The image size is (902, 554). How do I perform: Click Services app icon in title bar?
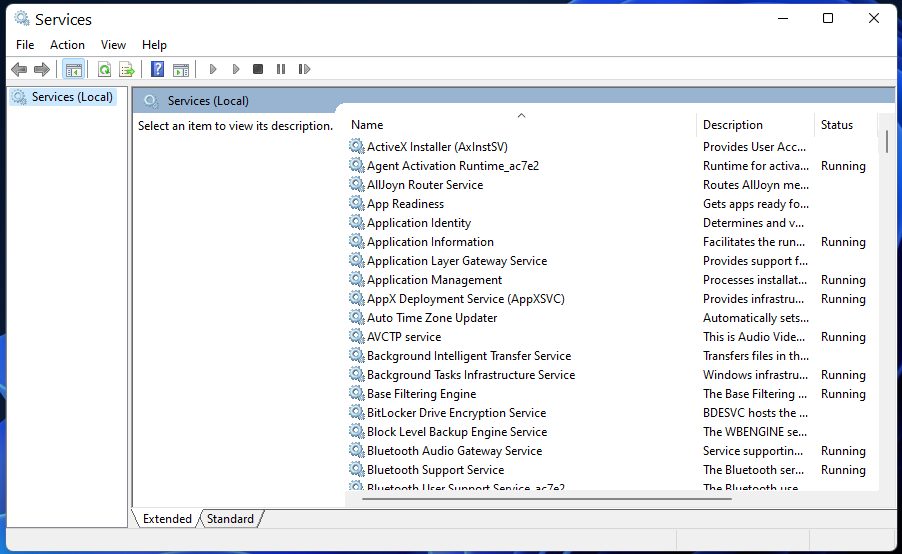(22, 18)
